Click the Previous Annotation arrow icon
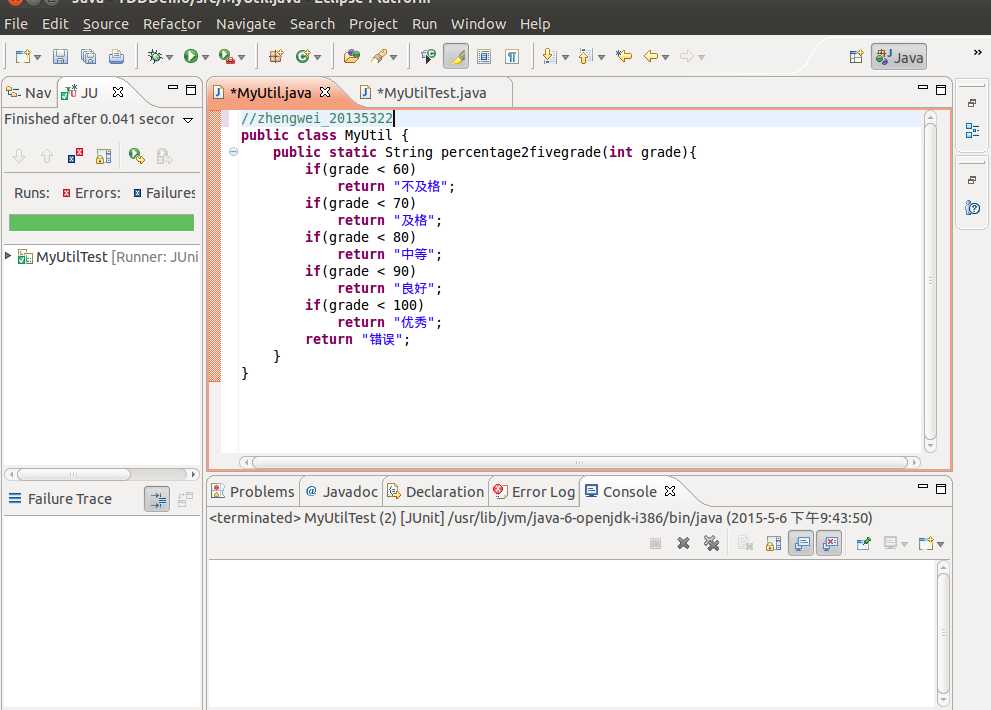The width and height of the screenshot is (991, 710). pos(585,56)
